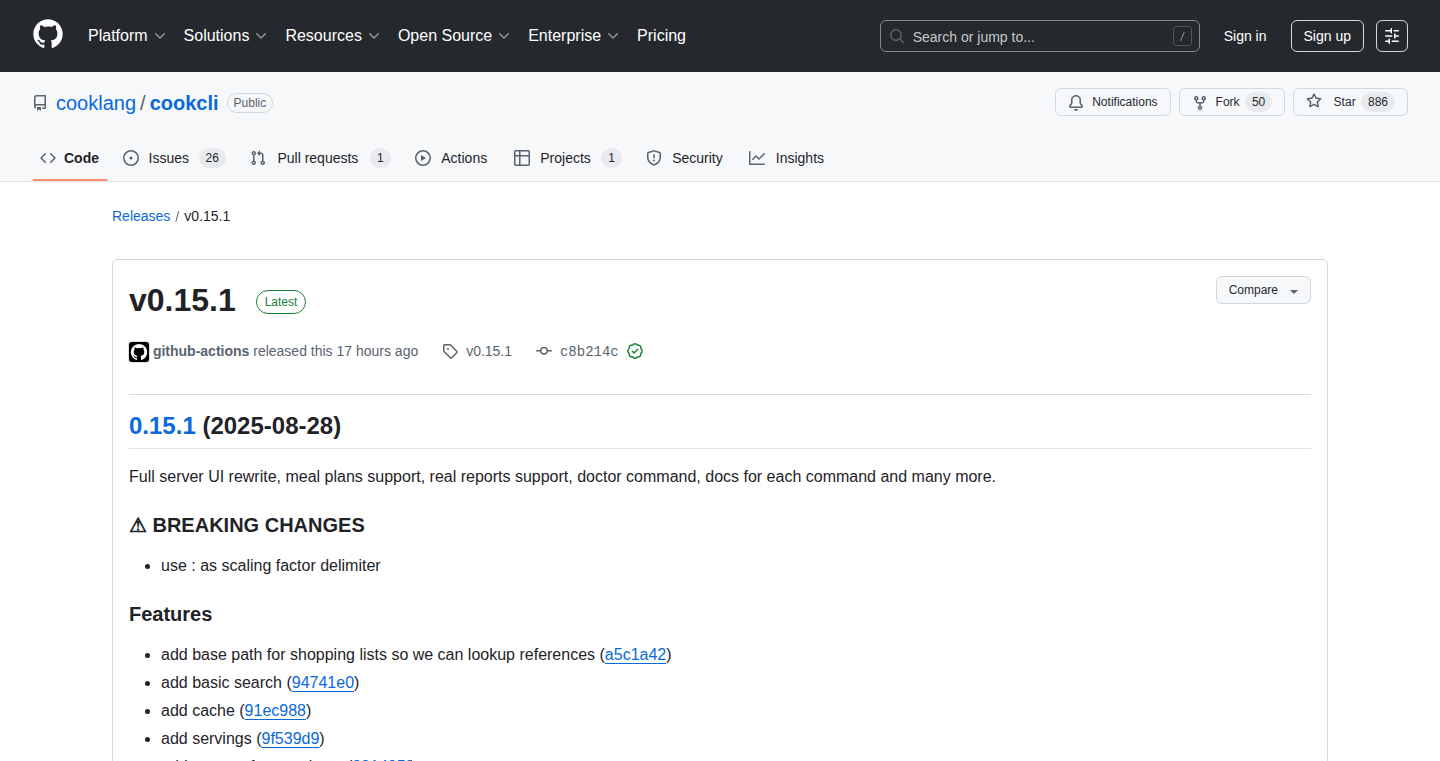Image resolution: width=1440 pixels, height=761 pixels.
Task: Switch to the Actions tab
Action: pyautogui.click(x=451, y=158)
